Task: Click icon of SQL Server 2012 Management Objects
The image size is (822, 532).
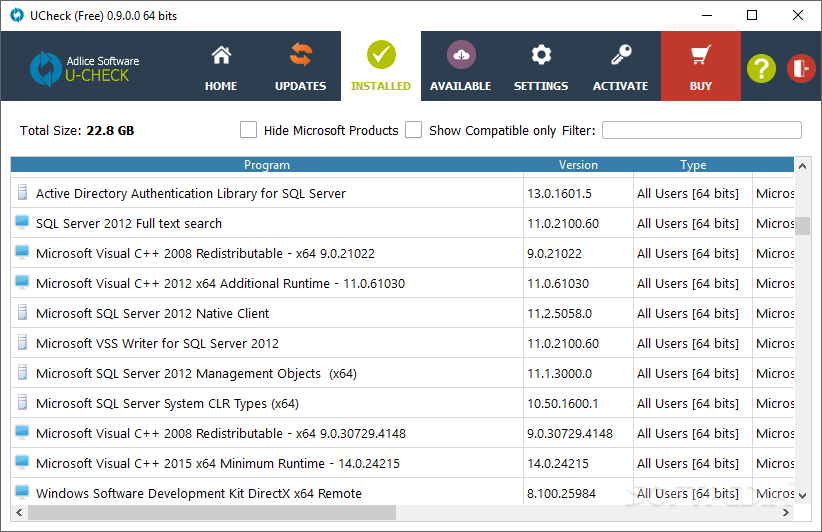Action: [22, 372]
